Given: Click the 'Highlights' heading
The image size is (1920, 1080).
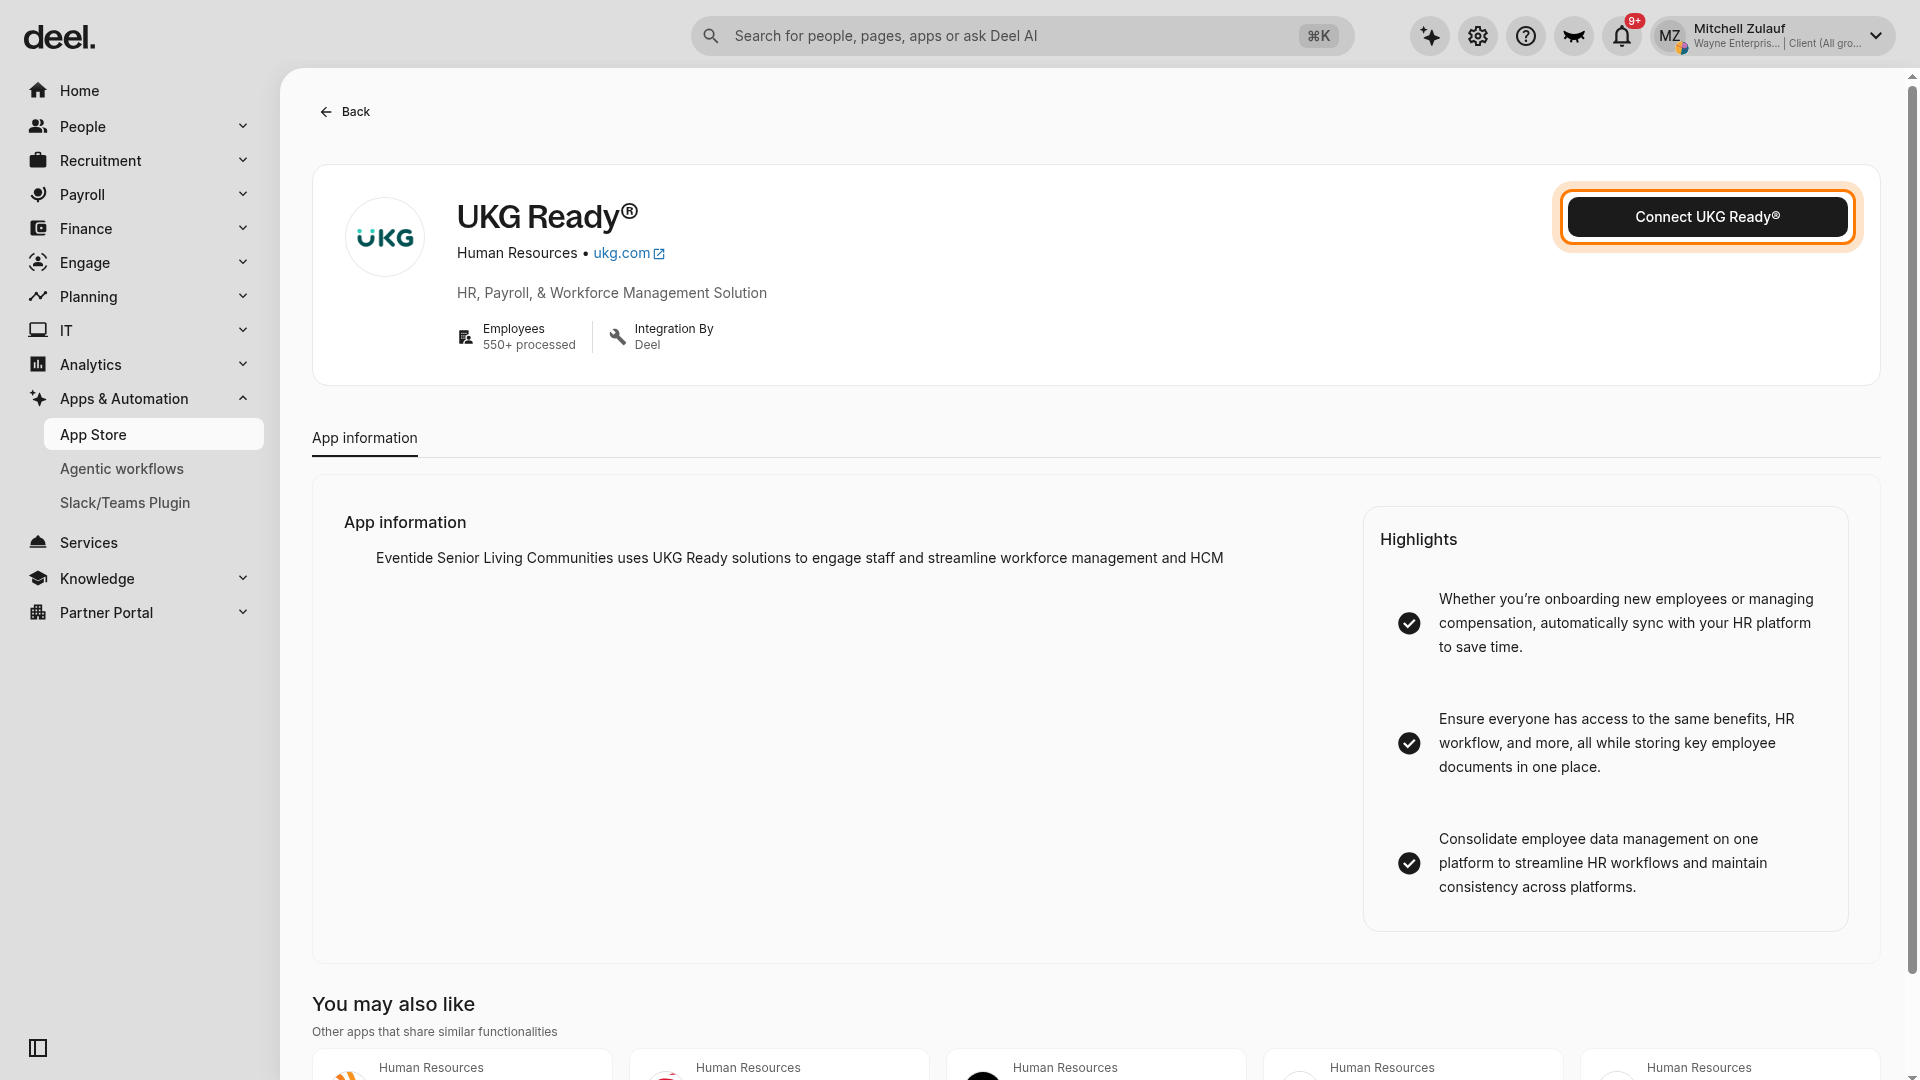Looking at the screenshot, I should tap(1418, 539).
